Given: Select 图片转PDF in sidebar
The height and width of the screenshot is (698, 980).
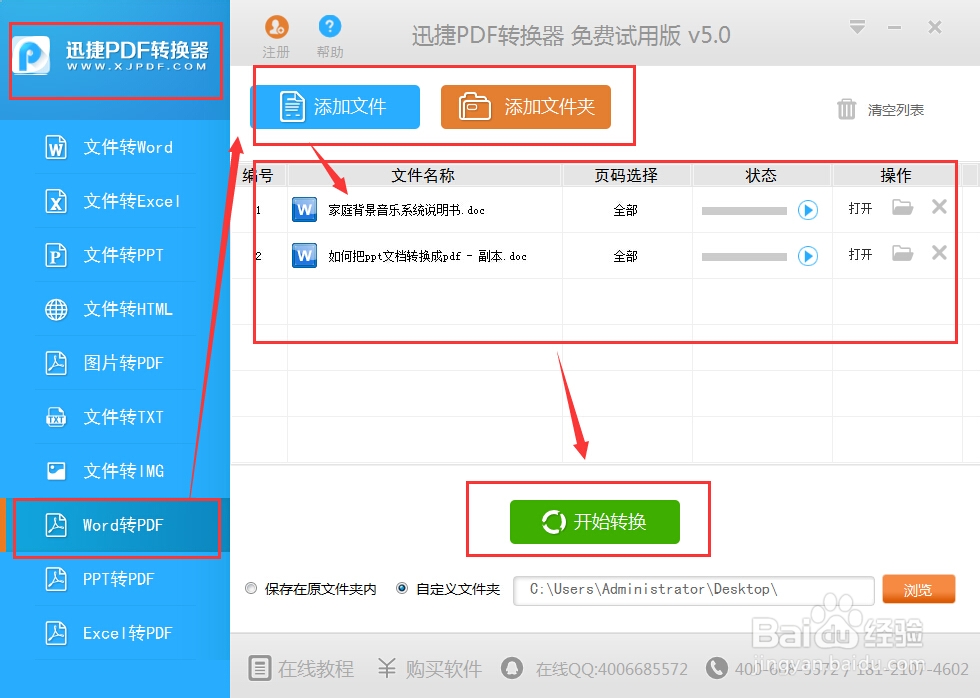Looking at the screenshot, I should [115, 363].
